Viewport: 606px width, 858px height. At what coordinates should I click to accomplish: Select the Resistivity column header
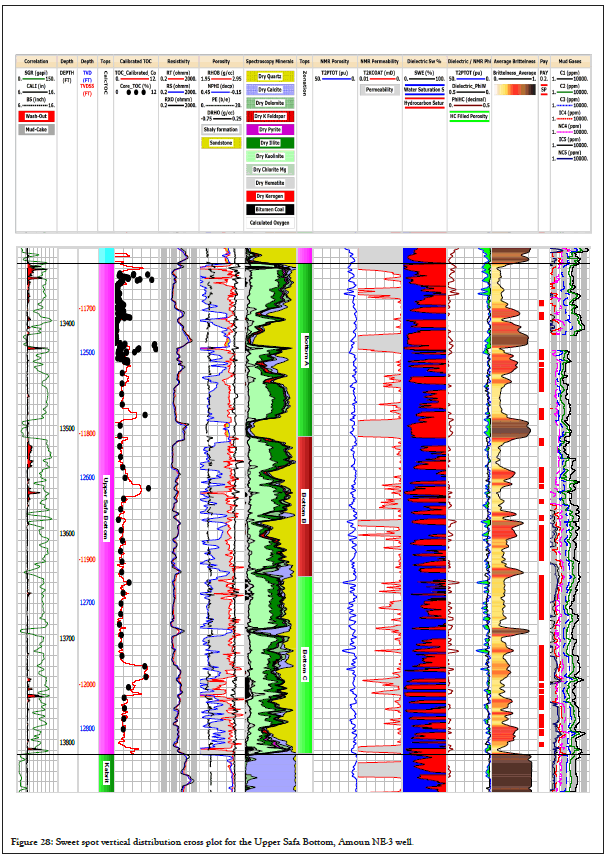pyautogui.click(x=178, y=62)
